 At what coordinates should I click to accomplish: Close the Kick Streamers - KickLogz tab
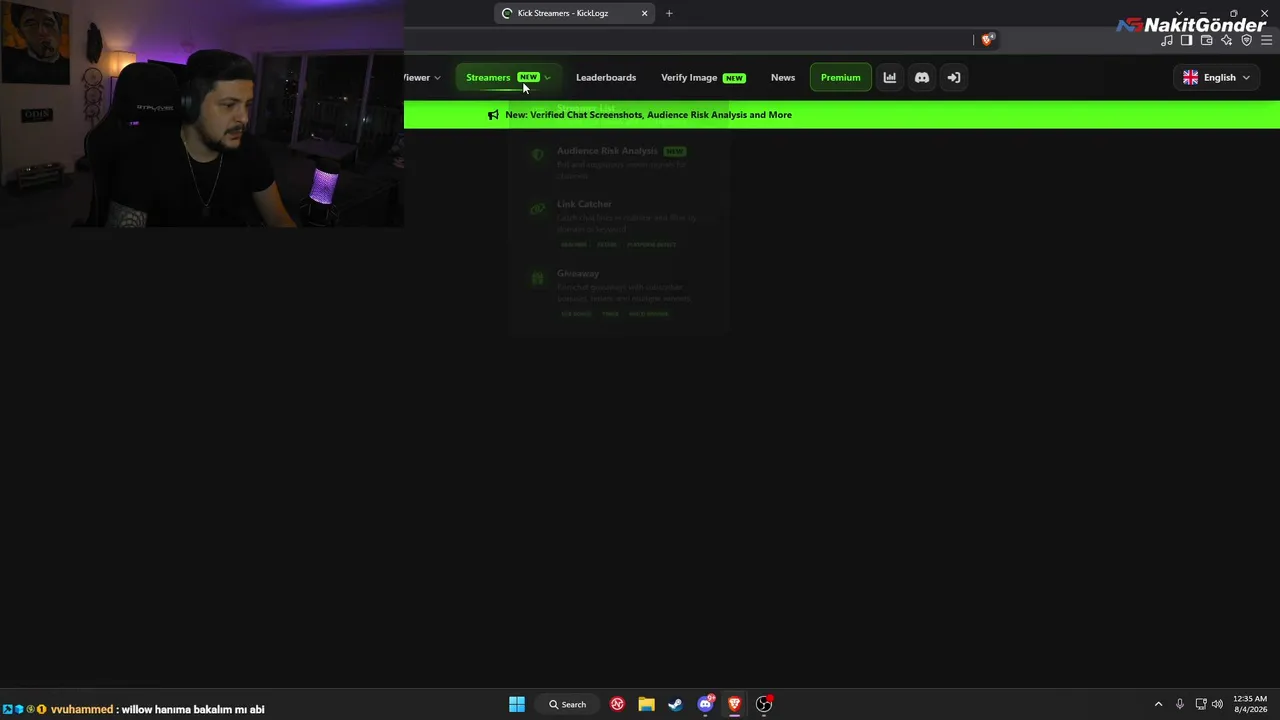pyautogui.click(x=644, y=13)
